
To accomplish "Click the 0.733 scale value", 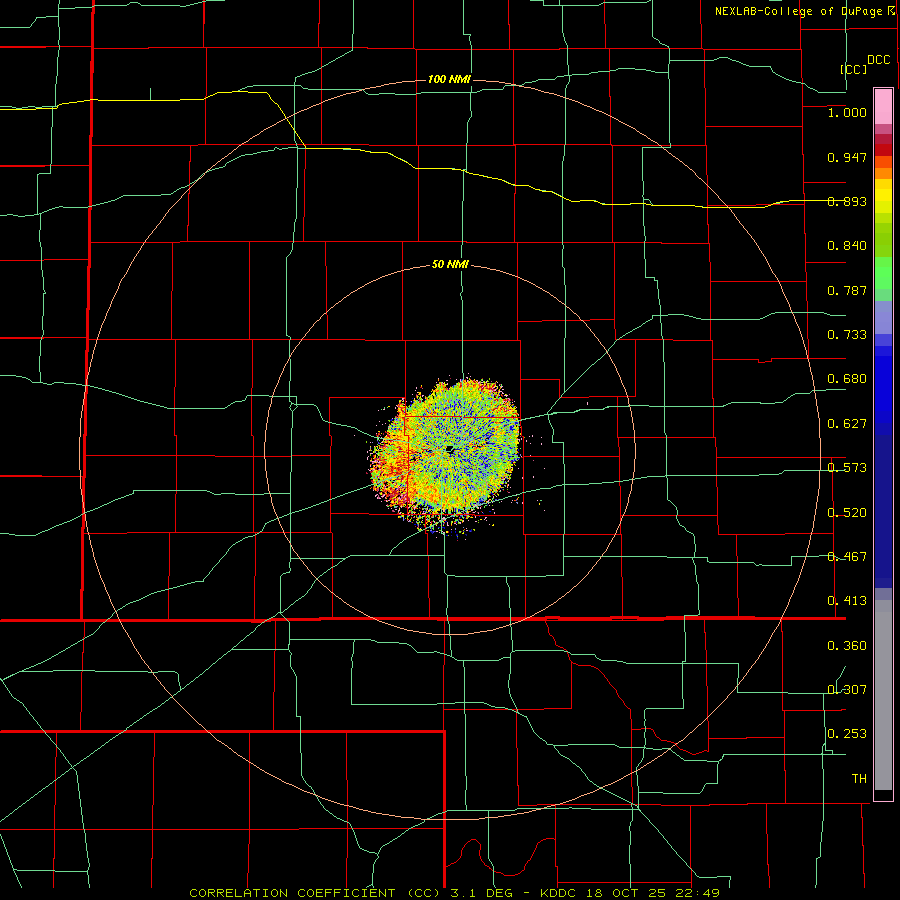I will click(x=847, y=335).
